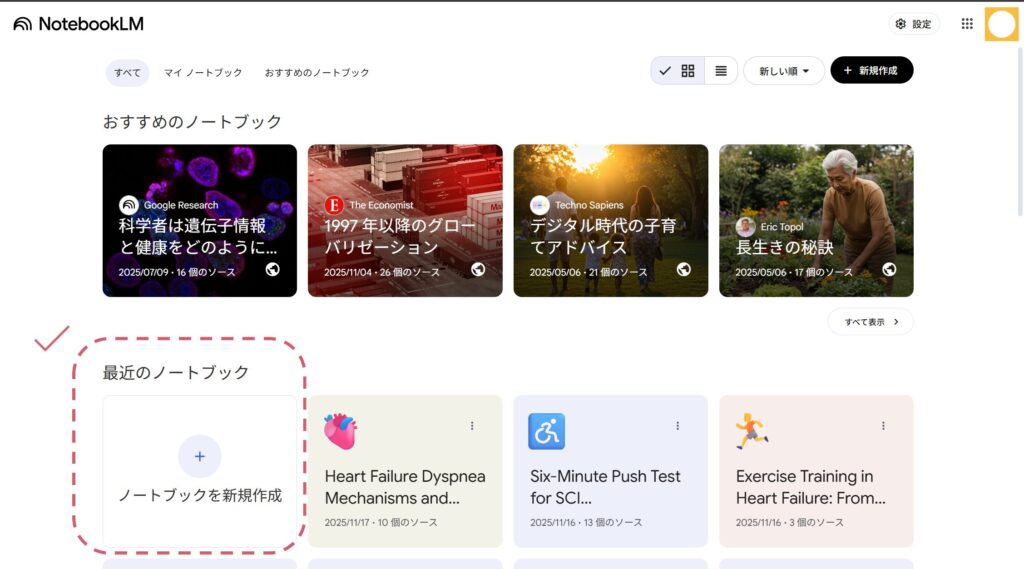1024x569 pixels.
Task: Expand the 新しい順 sort dropdown
Action: (x=783, y=71)
